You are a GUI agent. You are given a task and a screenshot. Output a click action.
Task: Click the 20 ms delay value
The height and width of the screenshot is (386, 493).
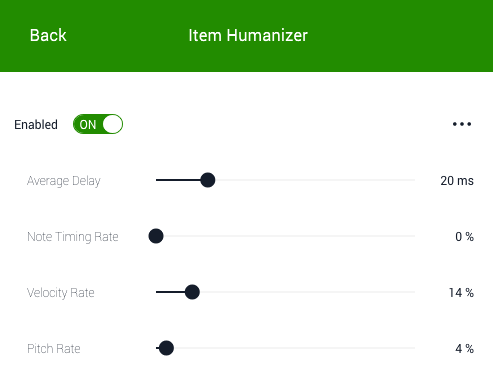[457, 181]
